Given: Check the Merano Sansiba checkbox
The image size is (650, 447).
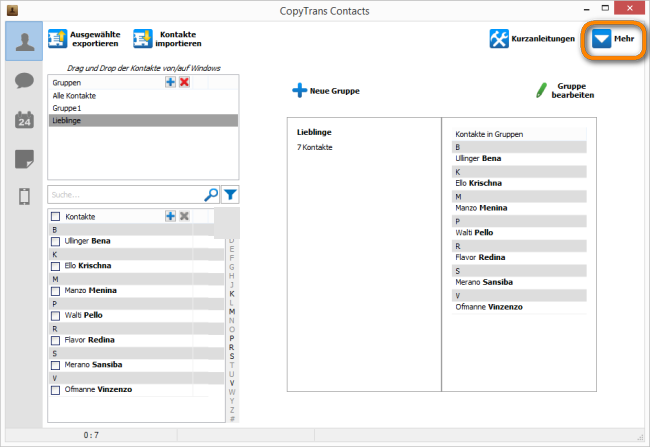Looking at the screenshot, I should point(55,365).
